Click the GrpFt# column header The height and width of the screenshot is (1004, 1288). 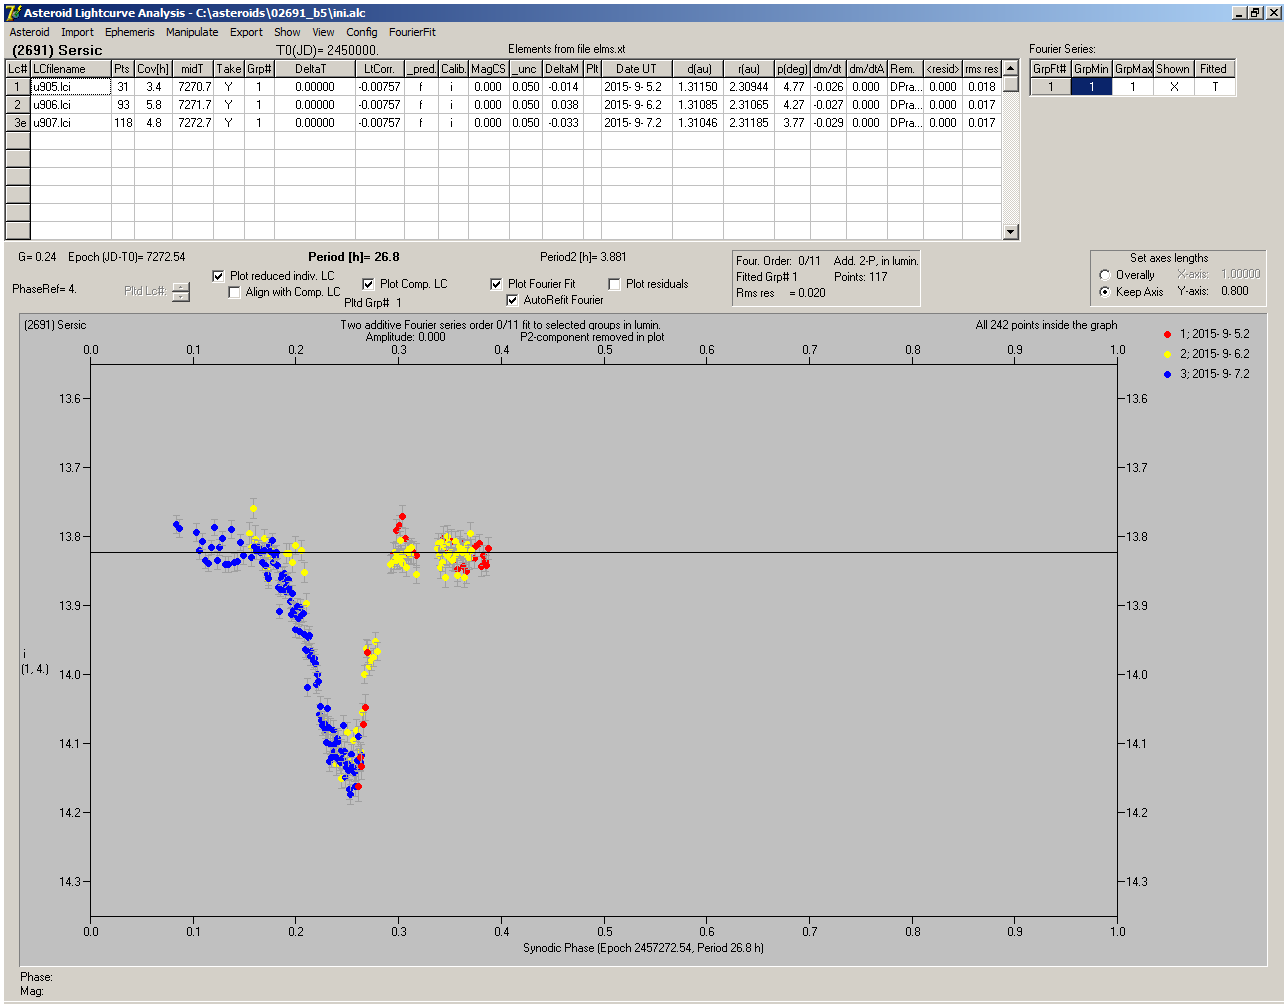1051,69
